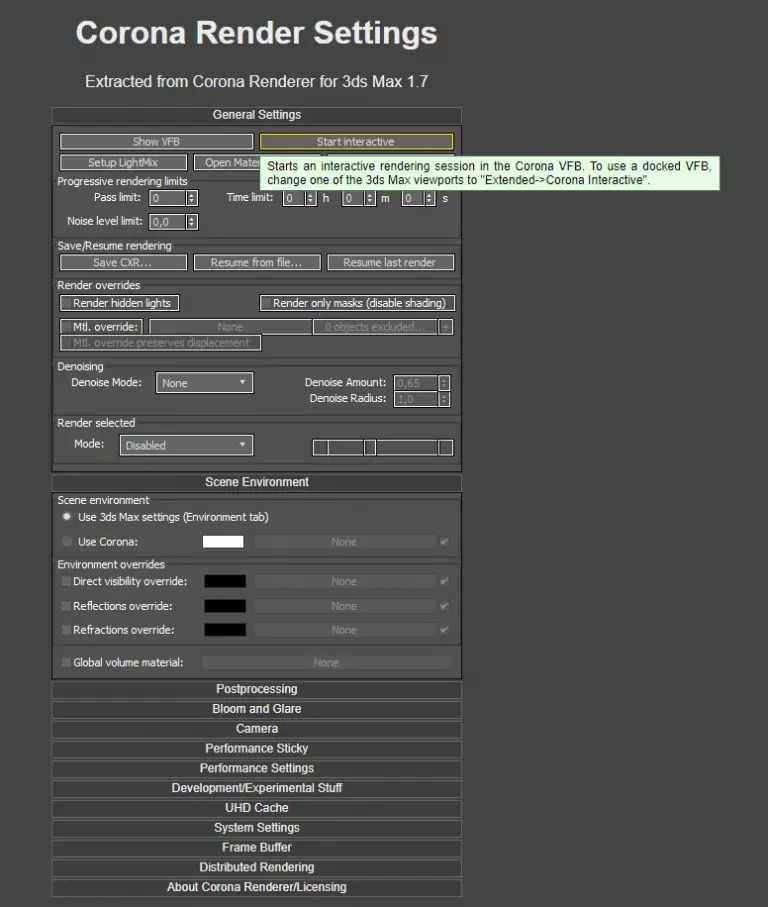The height and width of the screenshot is (907, 768).
Task: Enable Global volume material checkbox
Action: (67, 662)
